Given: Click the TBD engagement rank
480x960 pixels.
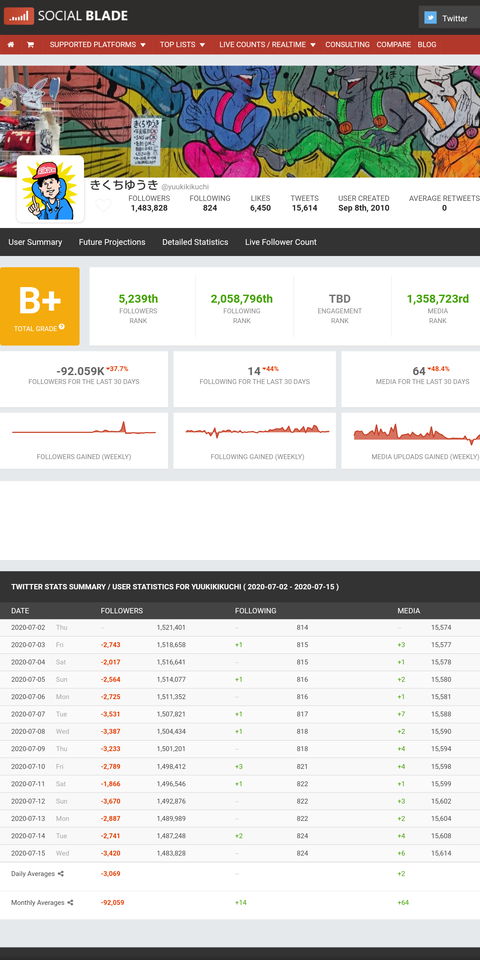Looking at the screenshot, I should [340, 299].
